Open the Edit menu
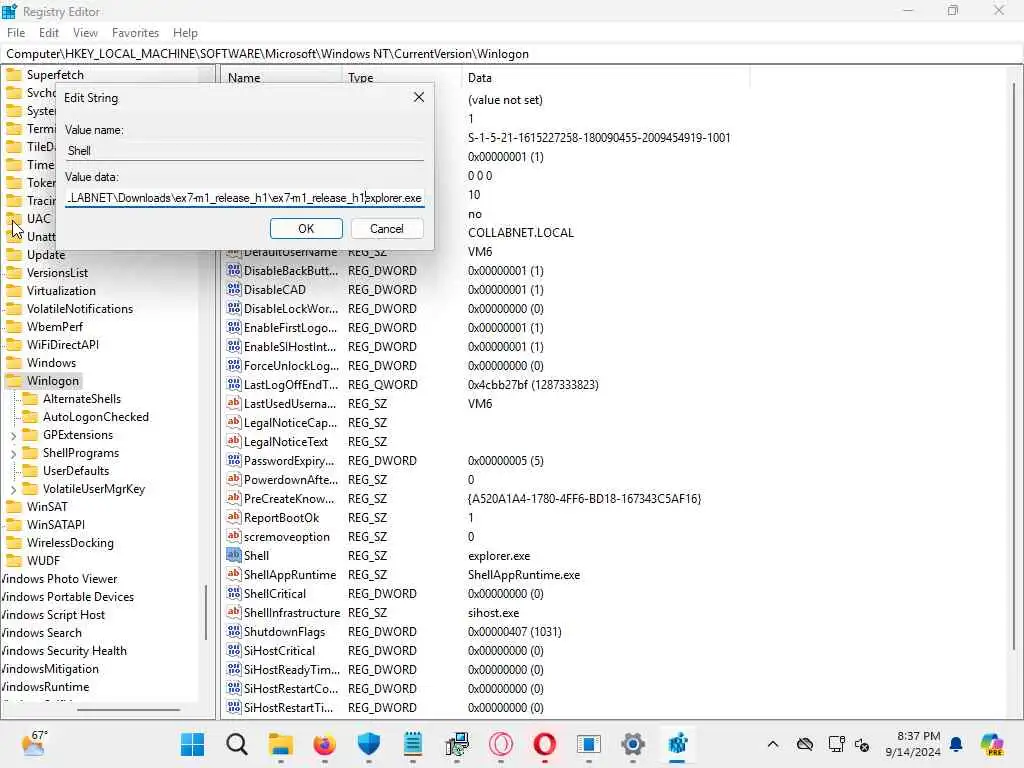The width and height of the screenshot is (1024, 768). pos(49,33)
